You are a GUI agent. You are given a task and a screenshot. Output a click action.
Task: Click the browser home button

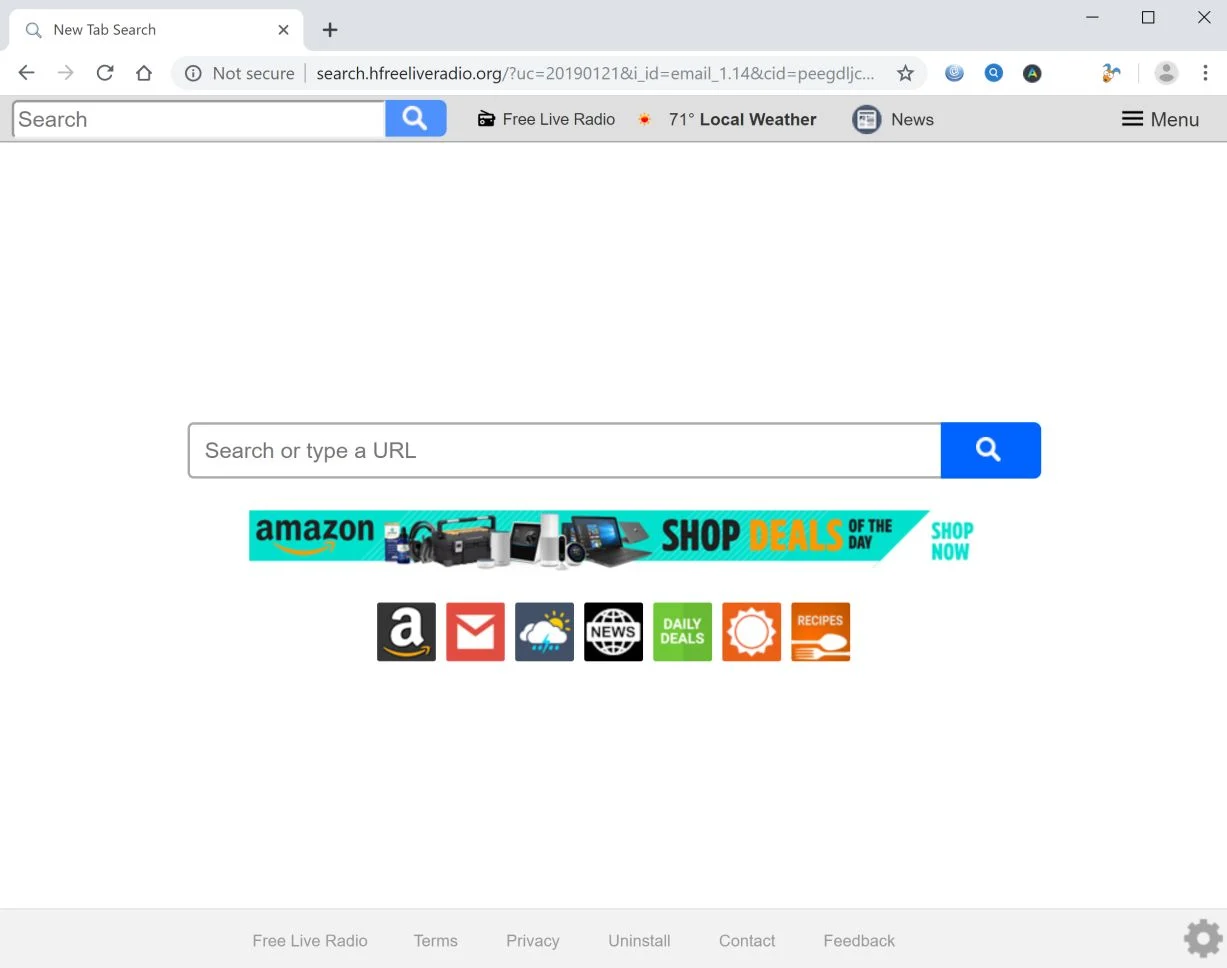point(144,73)
